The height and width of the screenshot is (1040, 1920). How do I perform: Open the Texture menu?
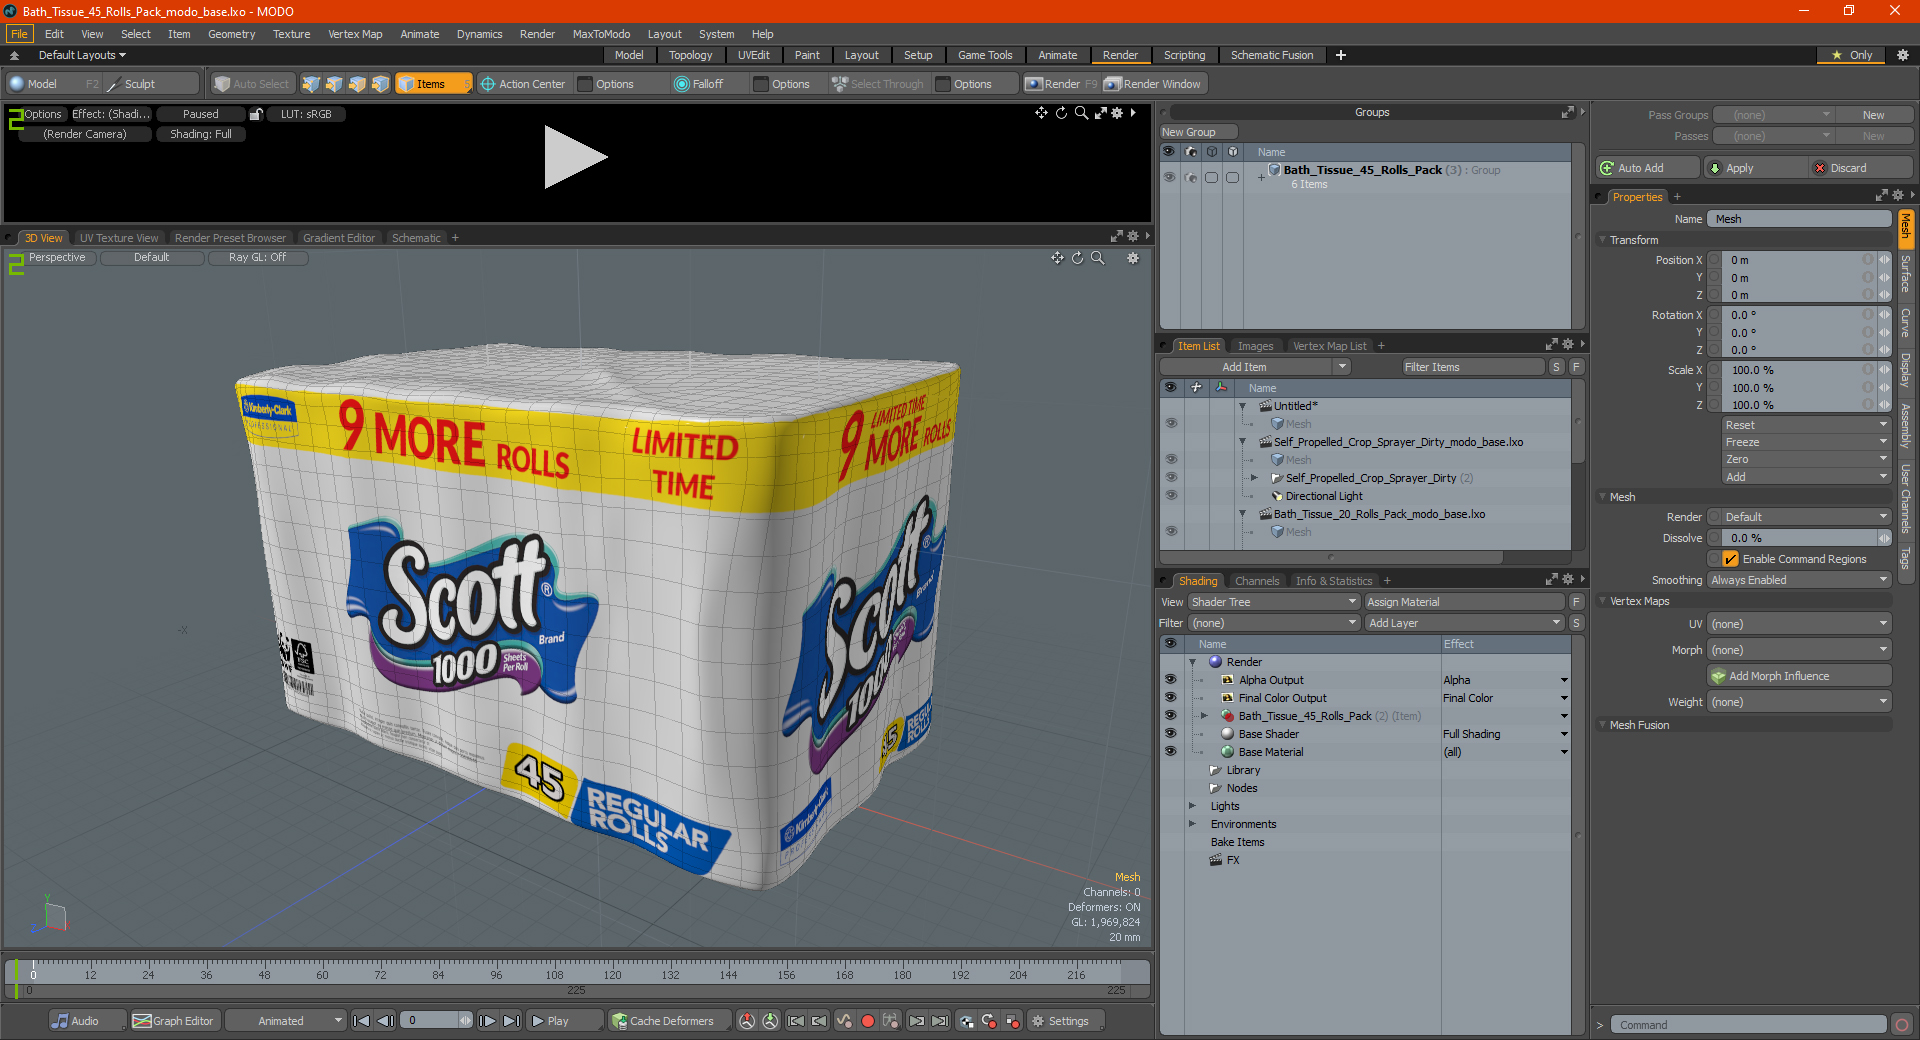pos(292,34)
